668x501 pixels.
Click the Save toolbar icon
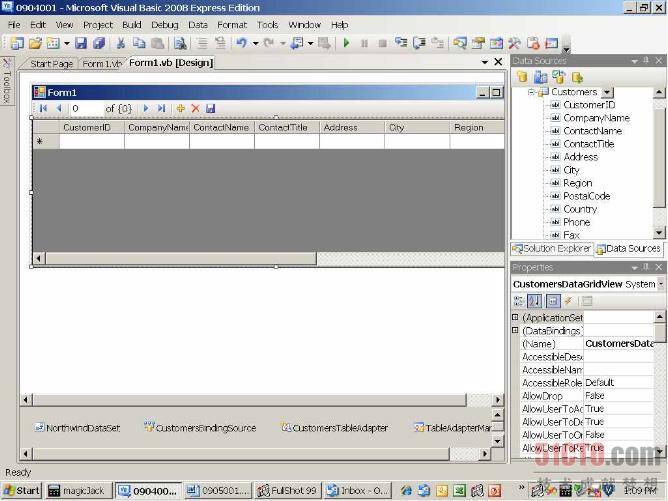click(81, 43)
